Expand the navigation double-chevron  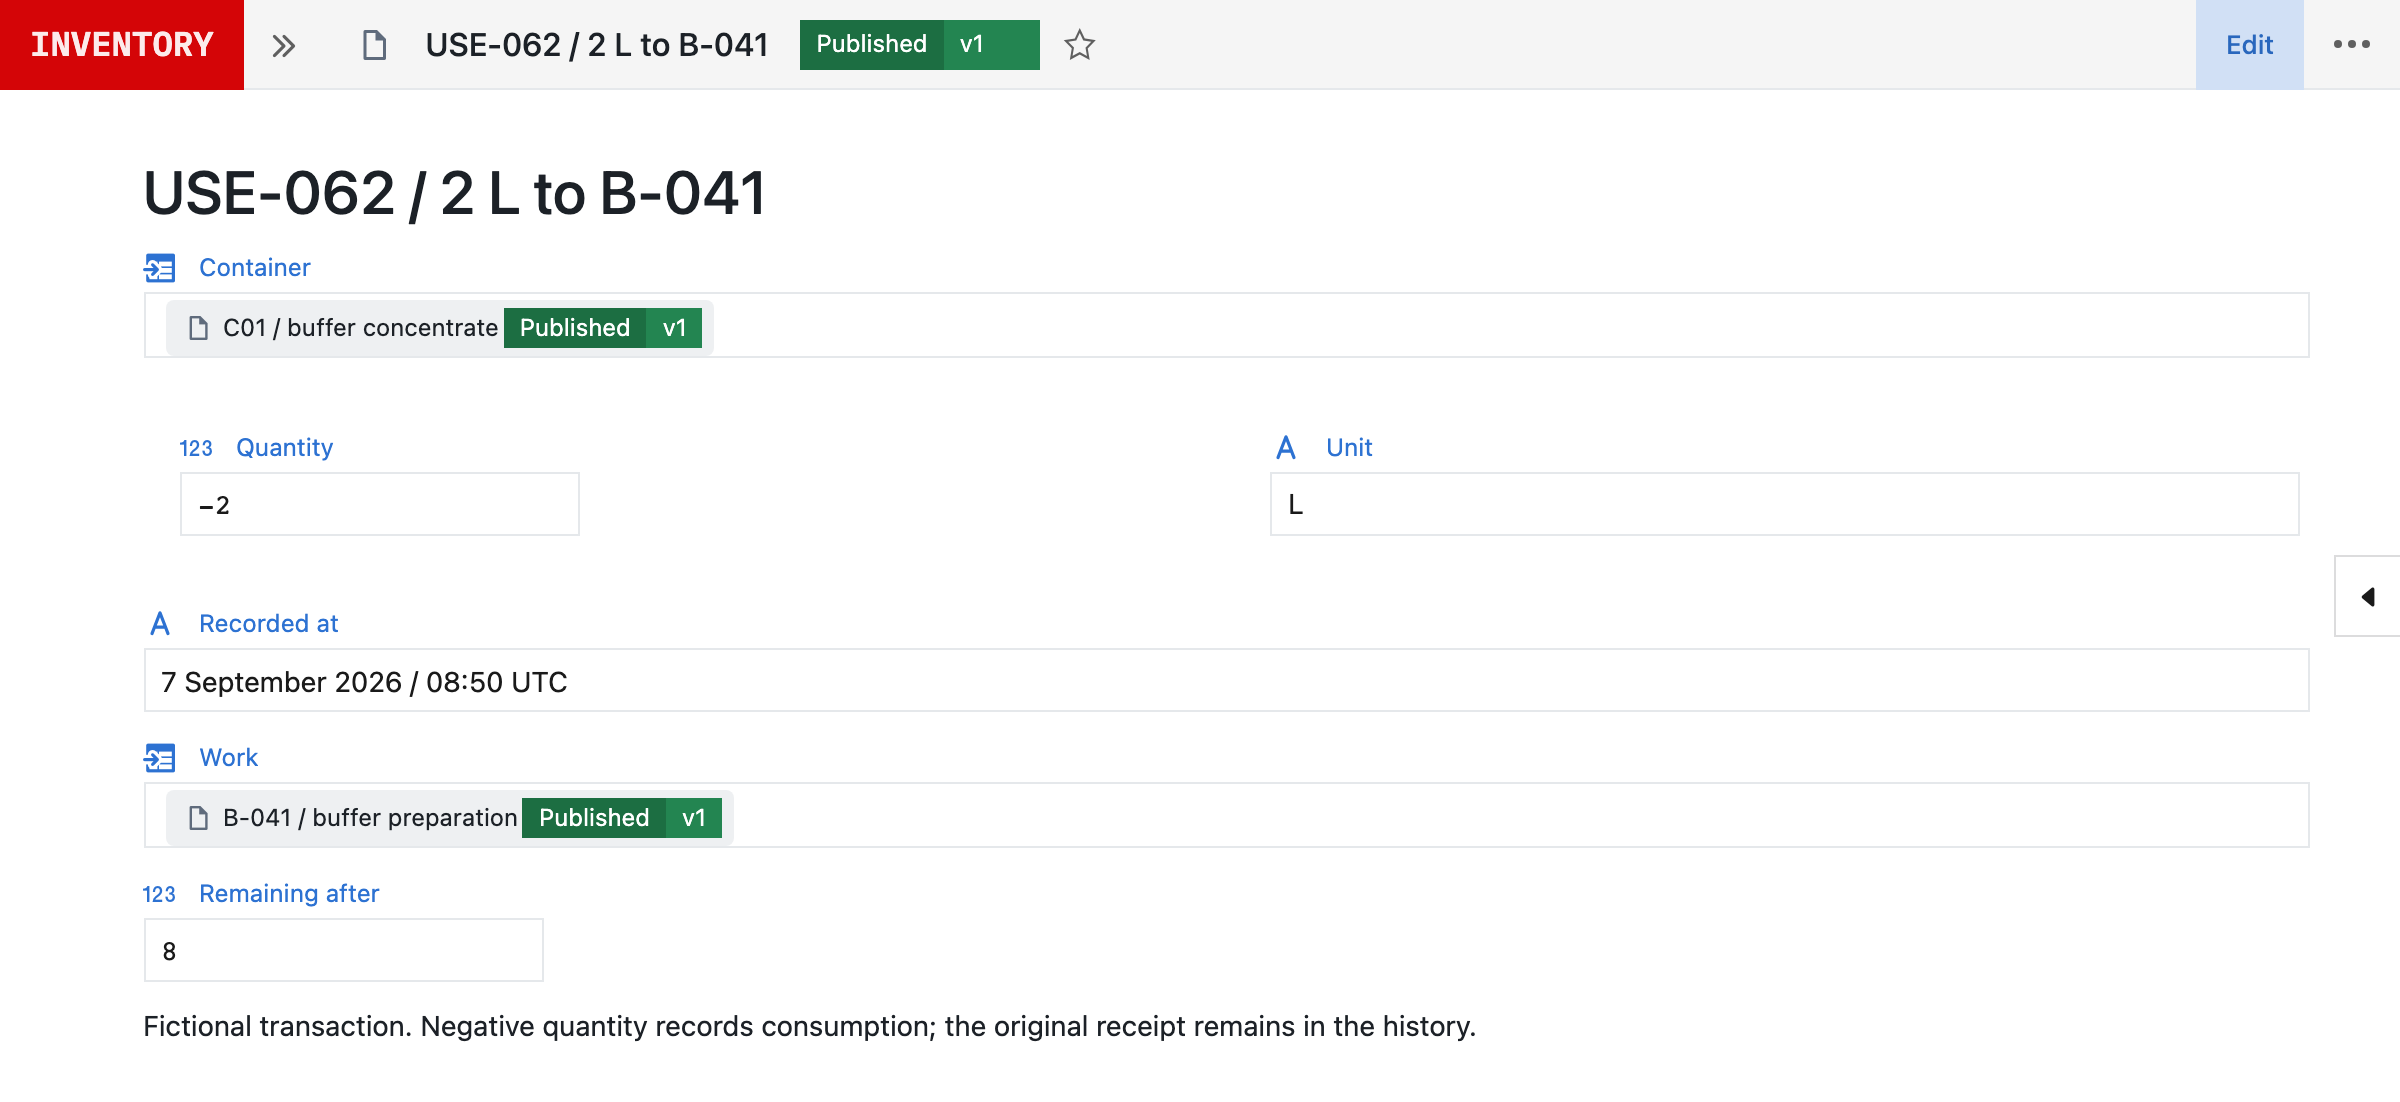pos(284,46)
